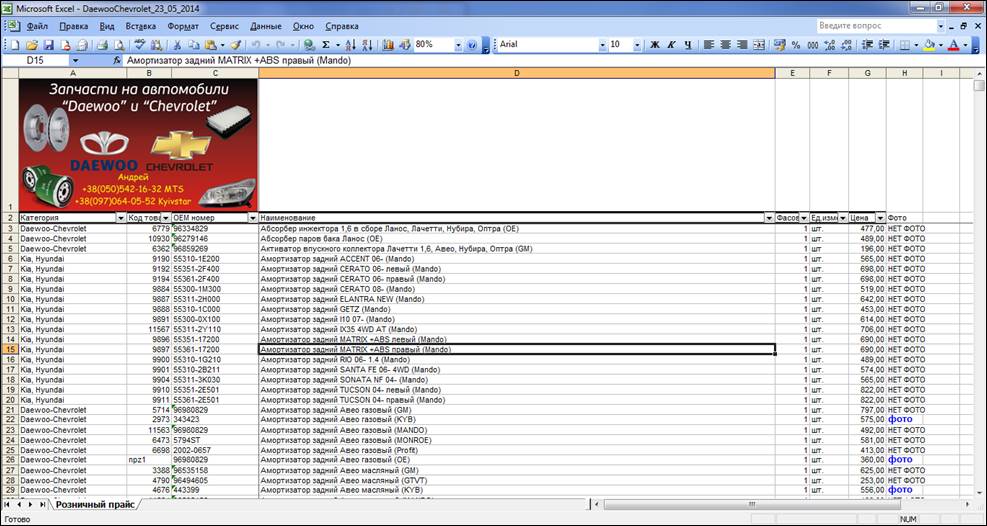Click the horizontal scrollbar thumb
Screen dimensions: 987x526
click(752, 505)
